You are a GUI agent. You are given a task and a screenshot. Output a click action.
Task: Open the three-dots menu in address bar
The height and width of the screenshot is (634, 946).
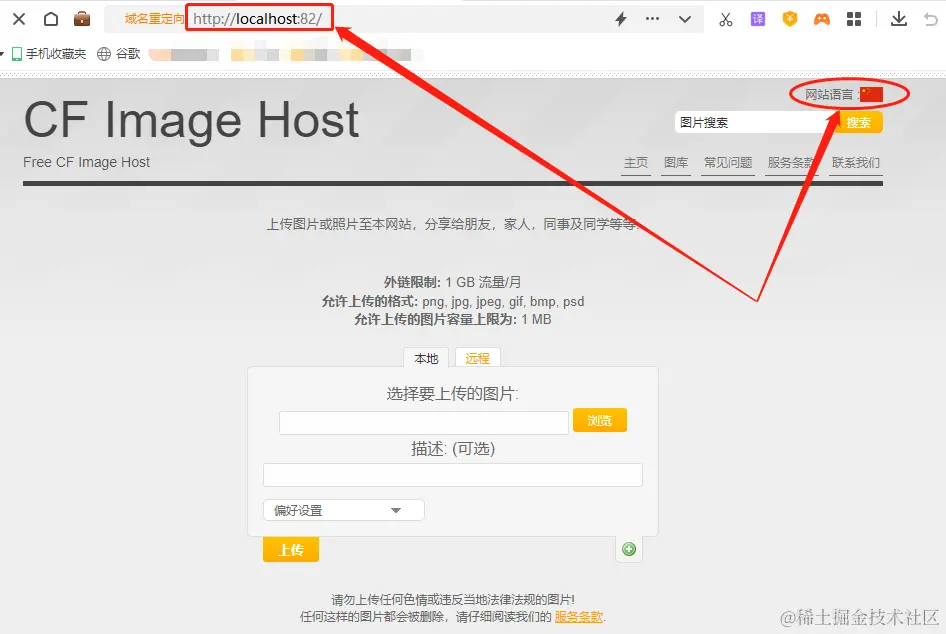652,19
